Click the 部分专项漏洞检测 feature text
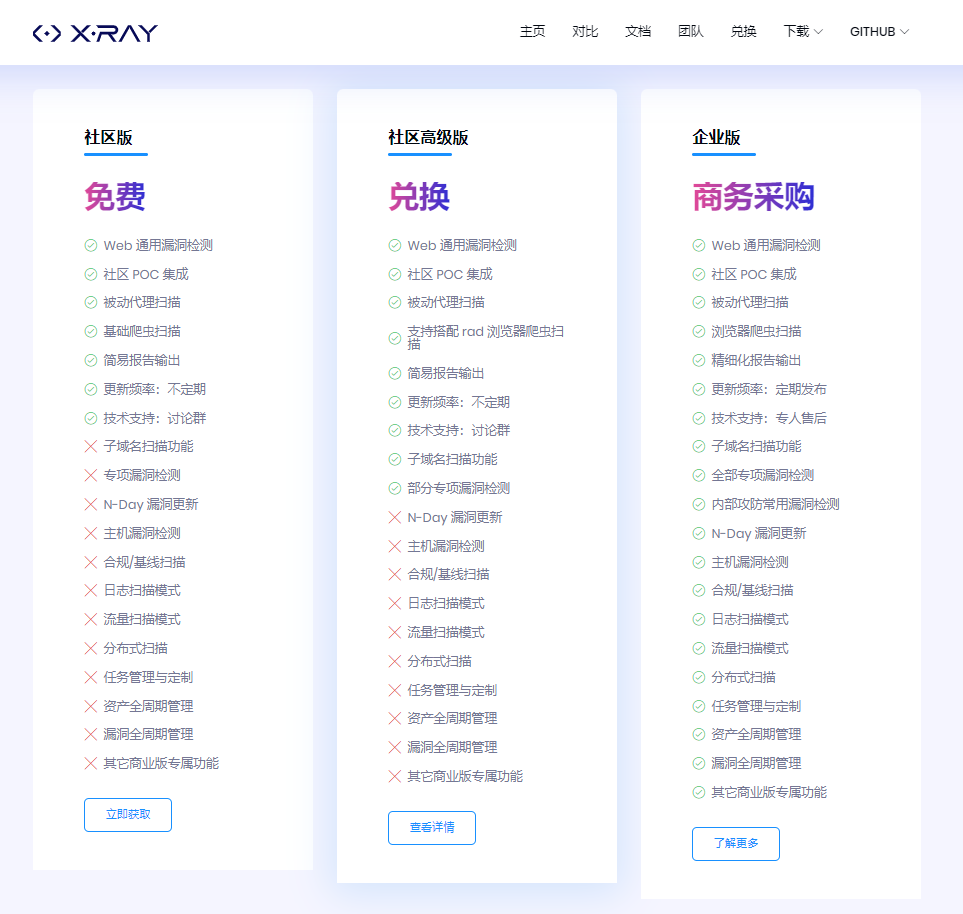The width and height of the screenshot is (963, 914). [x=459, y=488]
